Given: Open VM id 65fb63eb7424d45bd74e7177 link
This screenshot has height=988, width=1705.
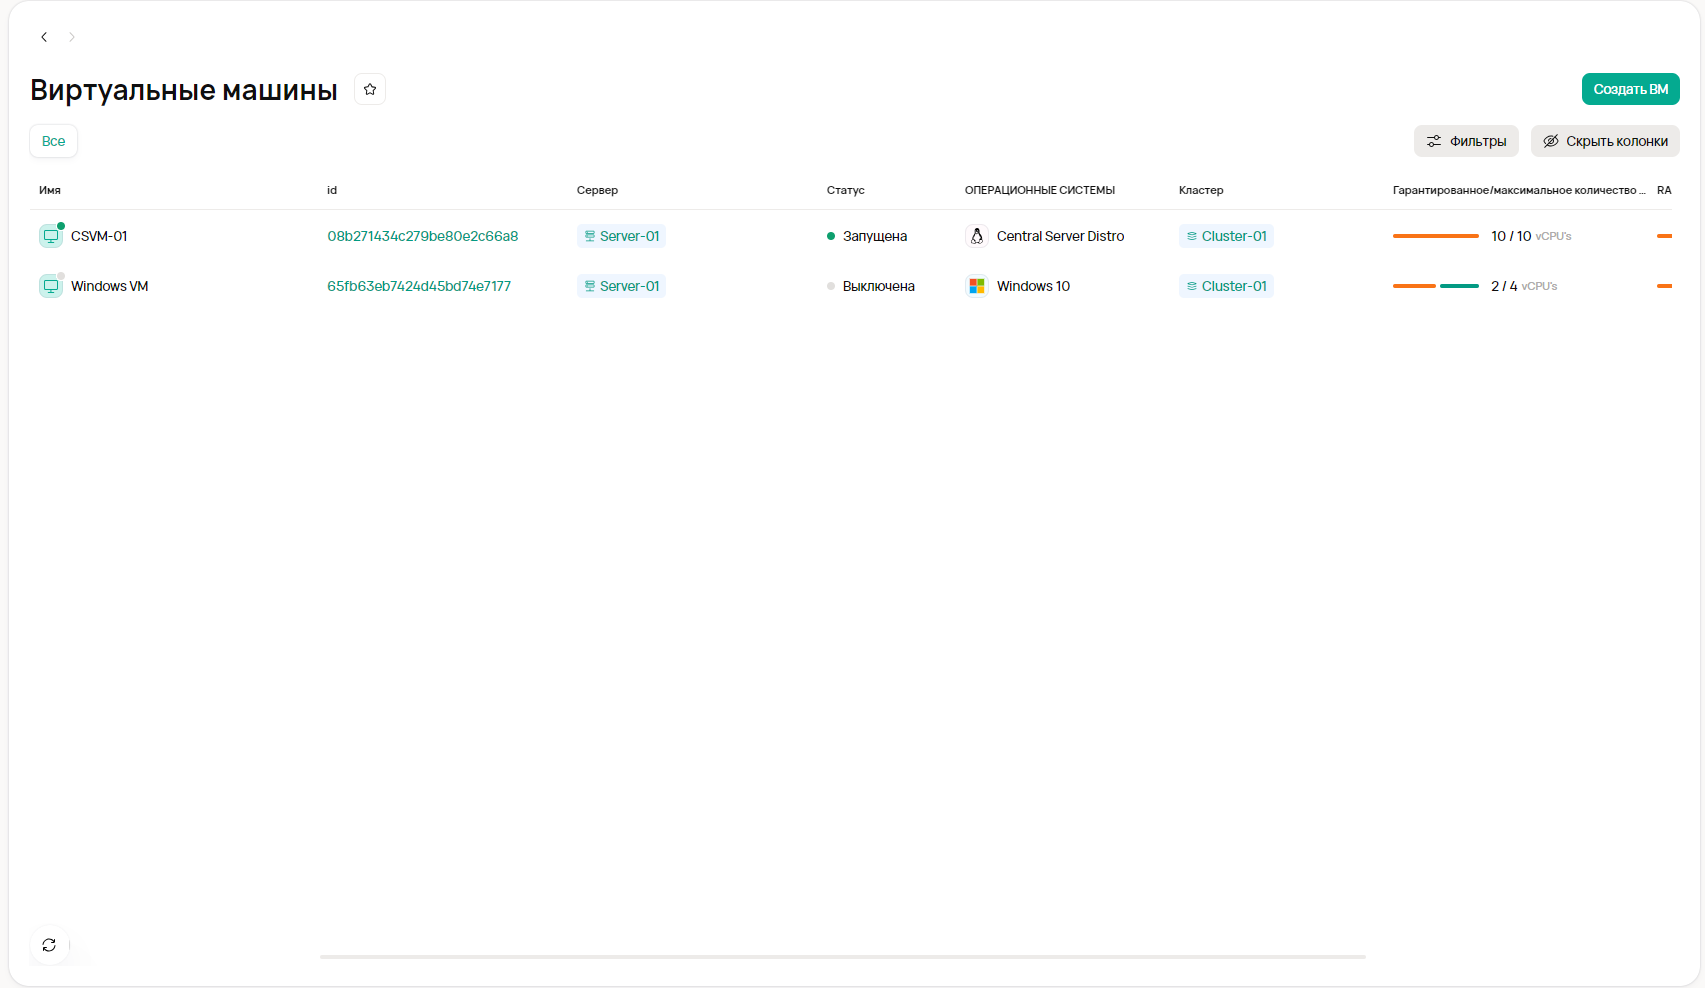Looking at the screenshot, I should [419, 286].
